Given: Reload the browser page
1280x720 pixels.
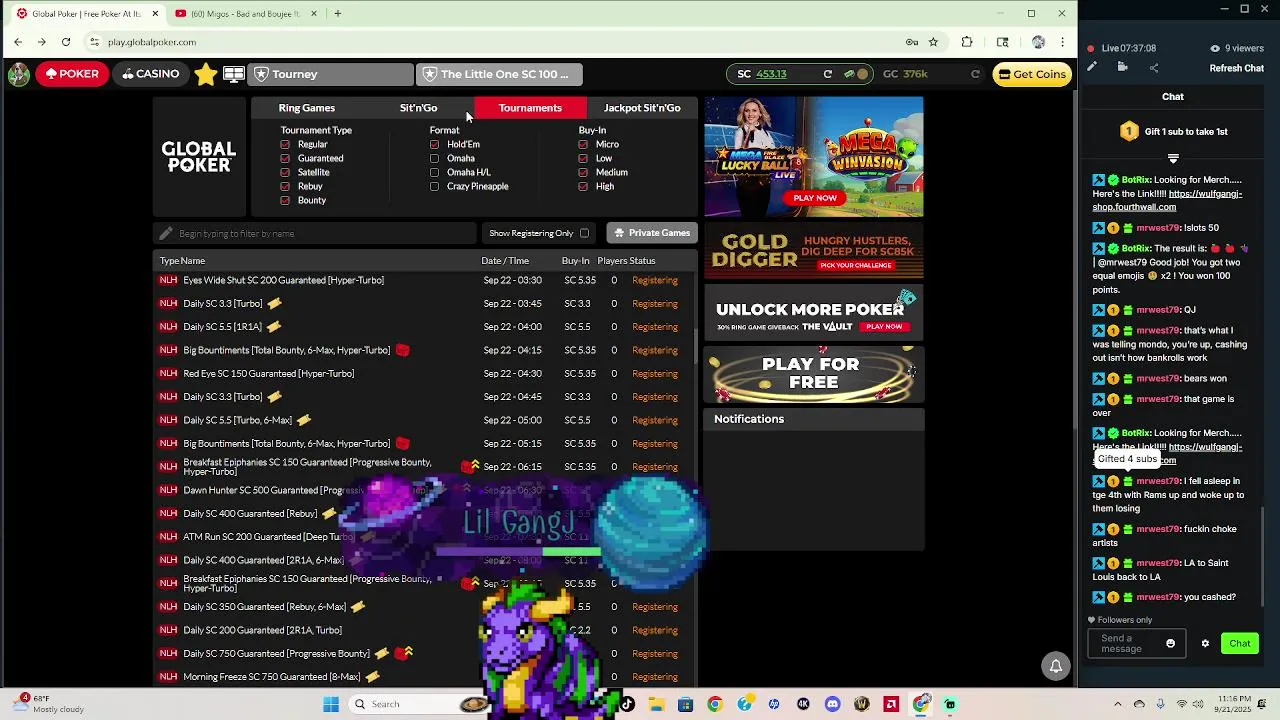Looking at the screenshot, I should [x=66, y=42].
